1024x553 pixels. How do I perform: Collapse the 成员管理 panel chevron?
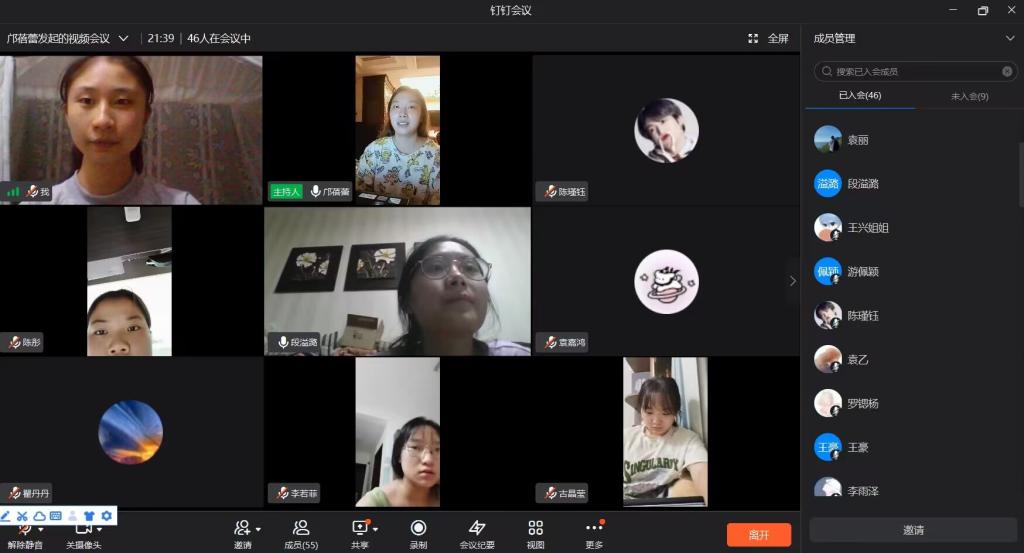coord(1009,38)
